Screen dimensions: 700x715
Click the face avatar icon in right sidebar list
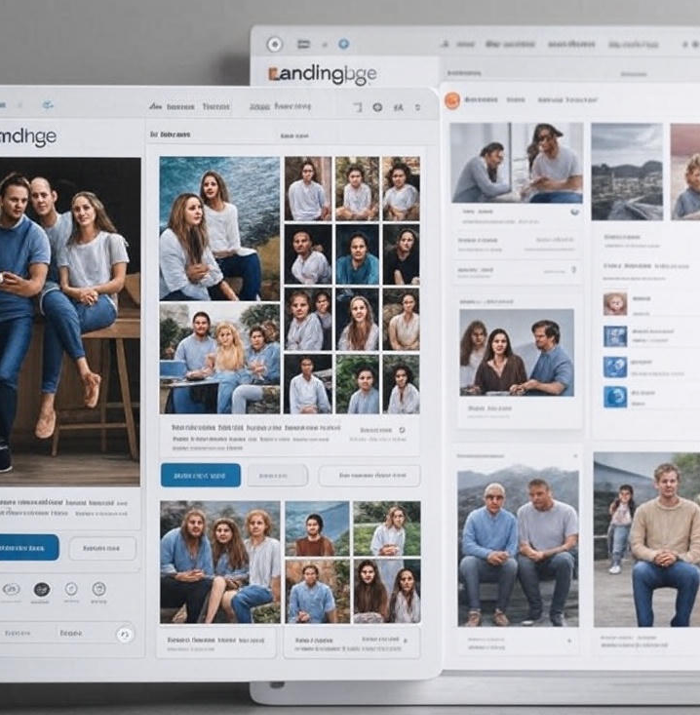click(615, 304)
